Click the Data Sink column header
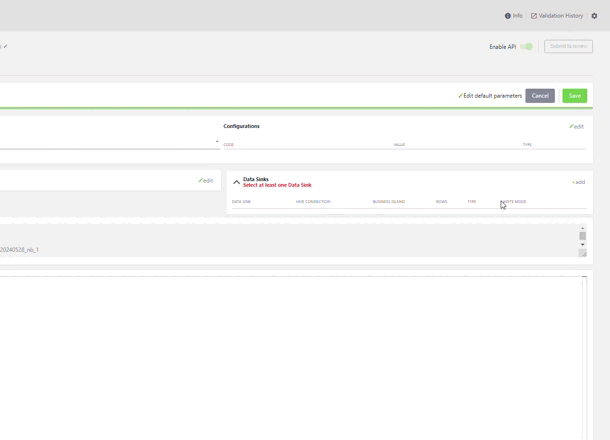The height and width of the screenshot is (440, 610). coord(241,202)
